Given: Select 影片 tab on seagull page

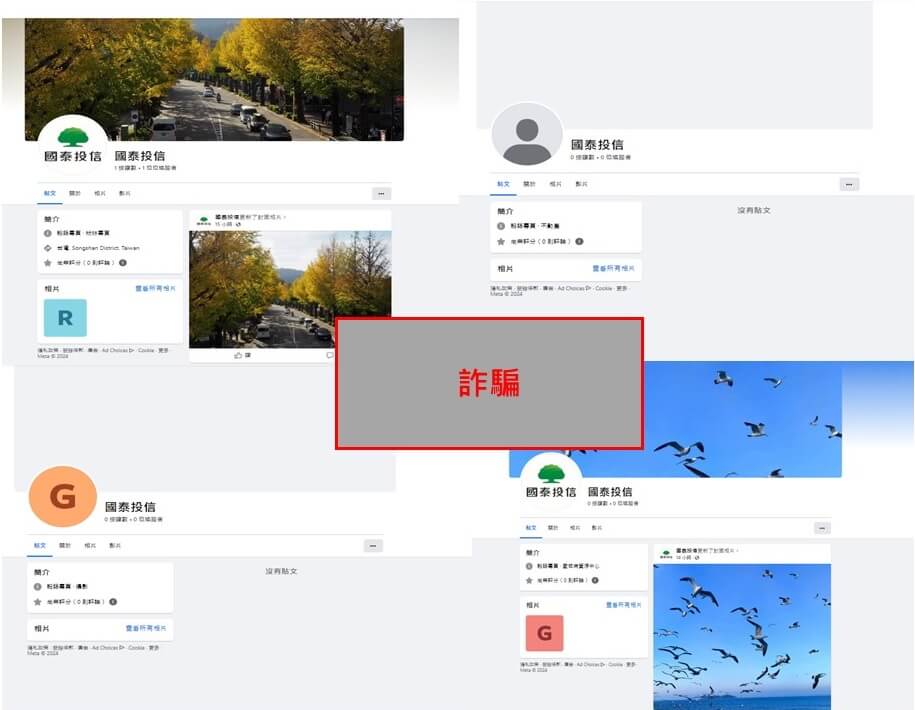Looking at the screenshot, I should 596,527.
